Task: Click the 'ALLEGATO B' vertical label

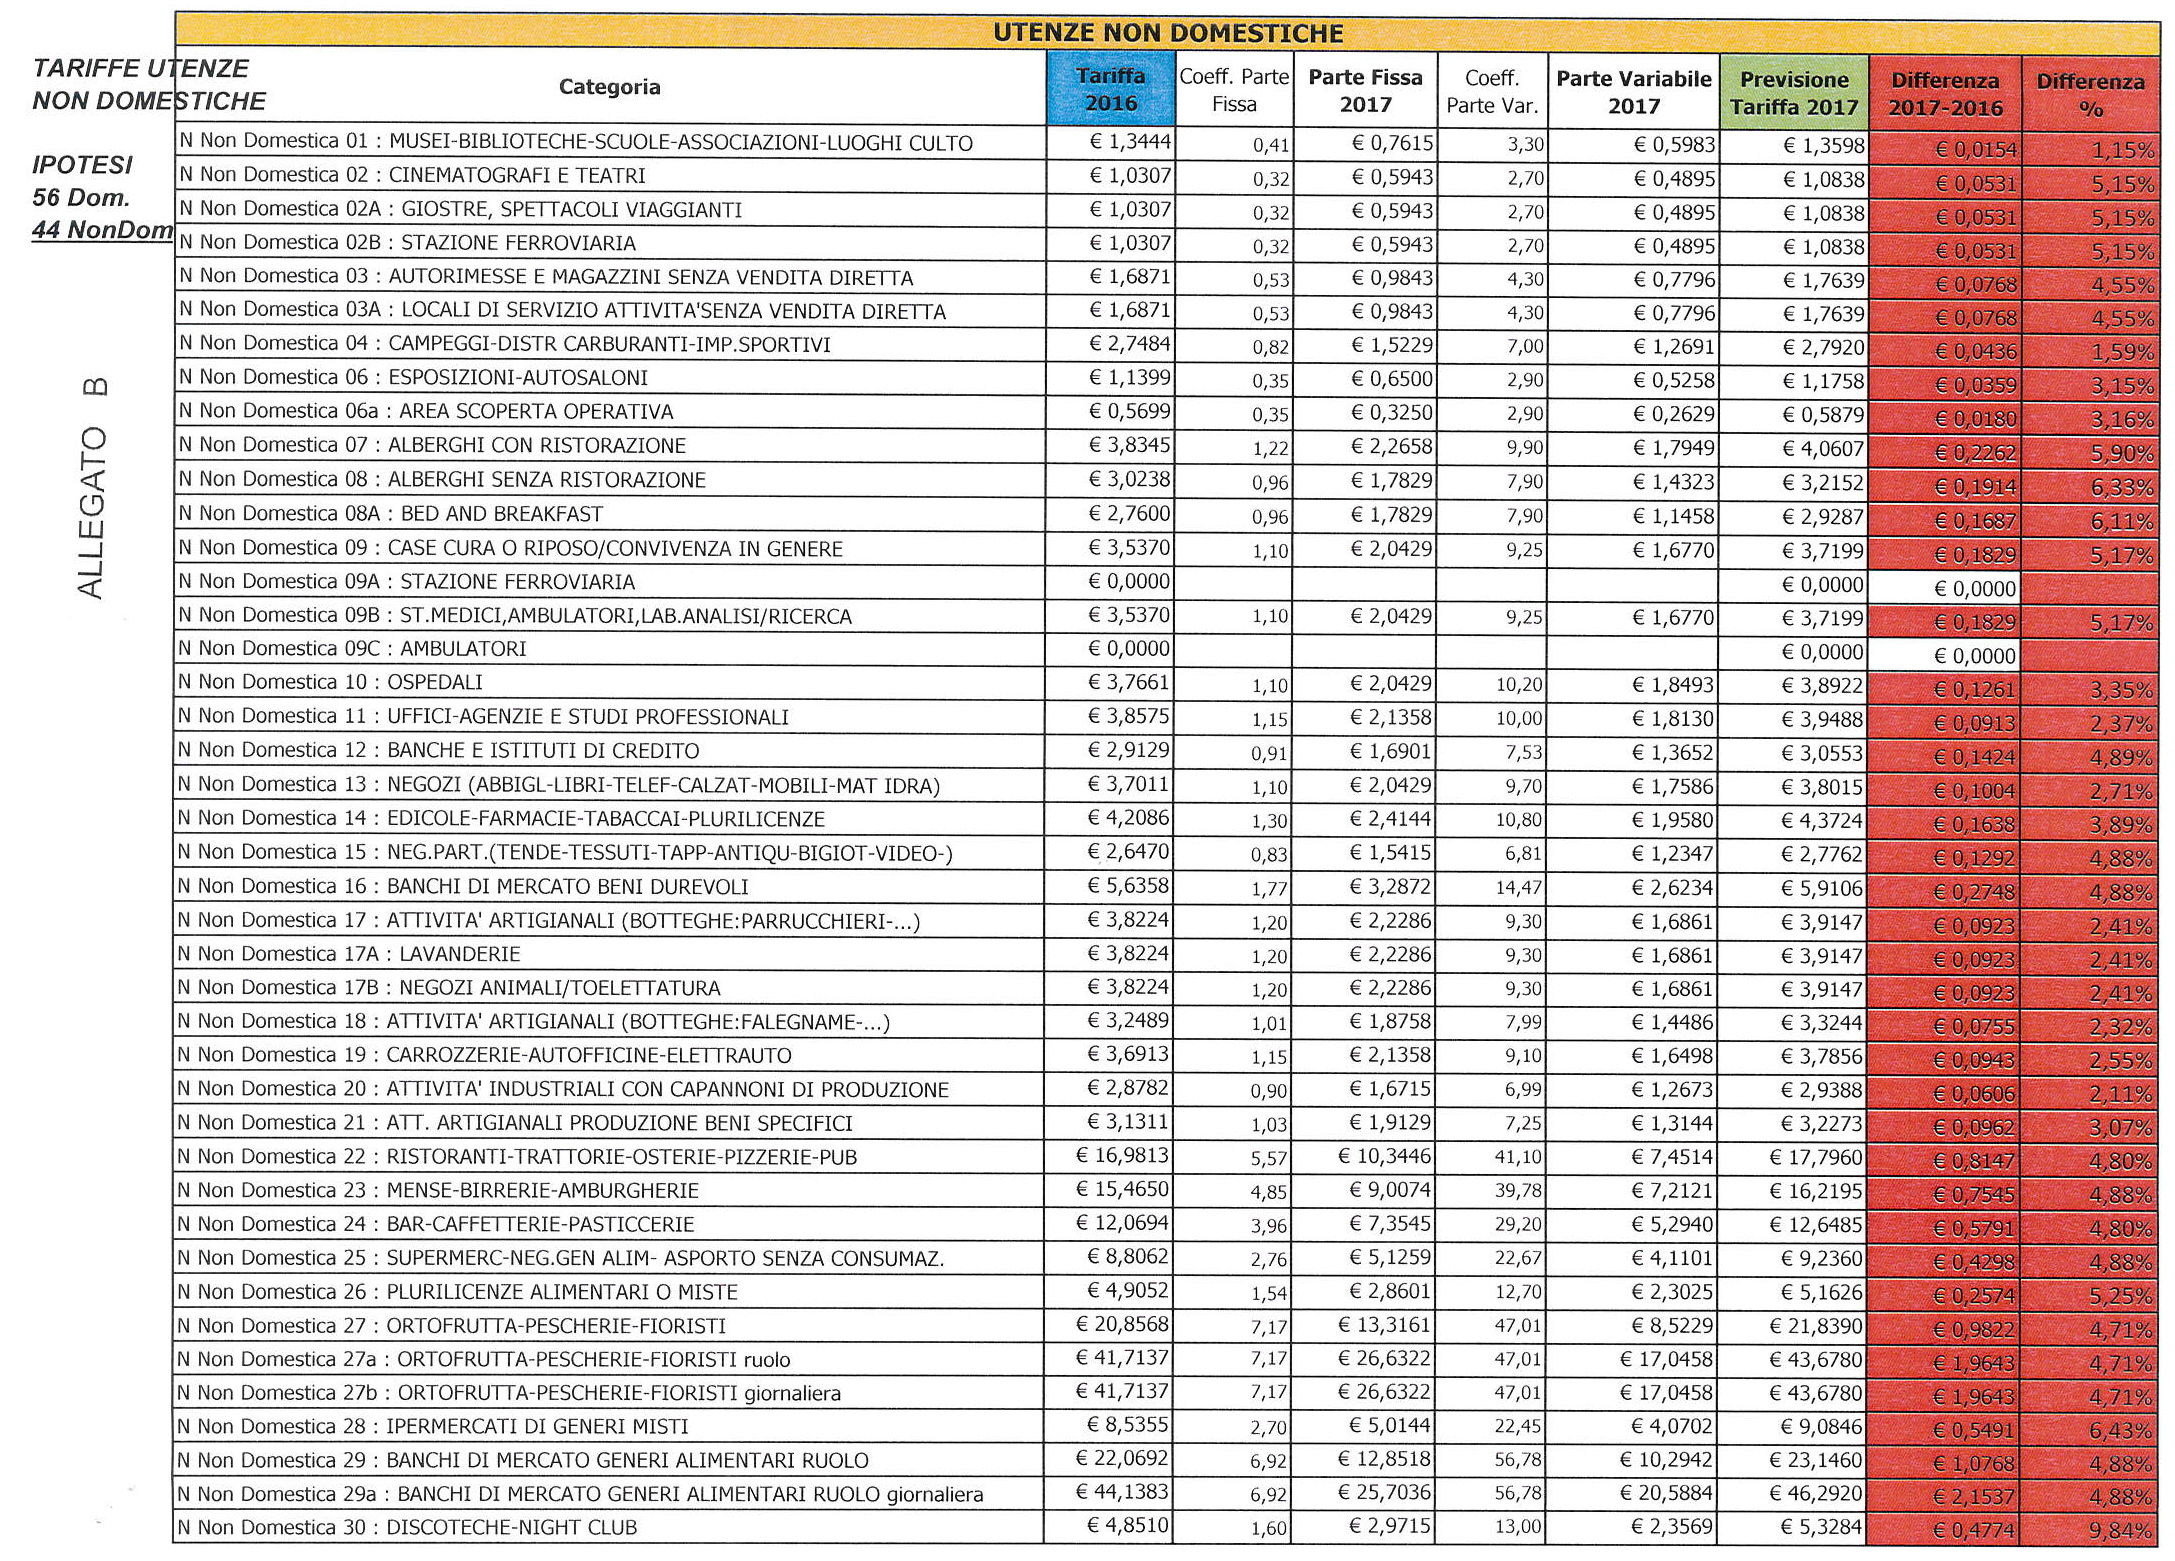Action: (x=92, y=488)
